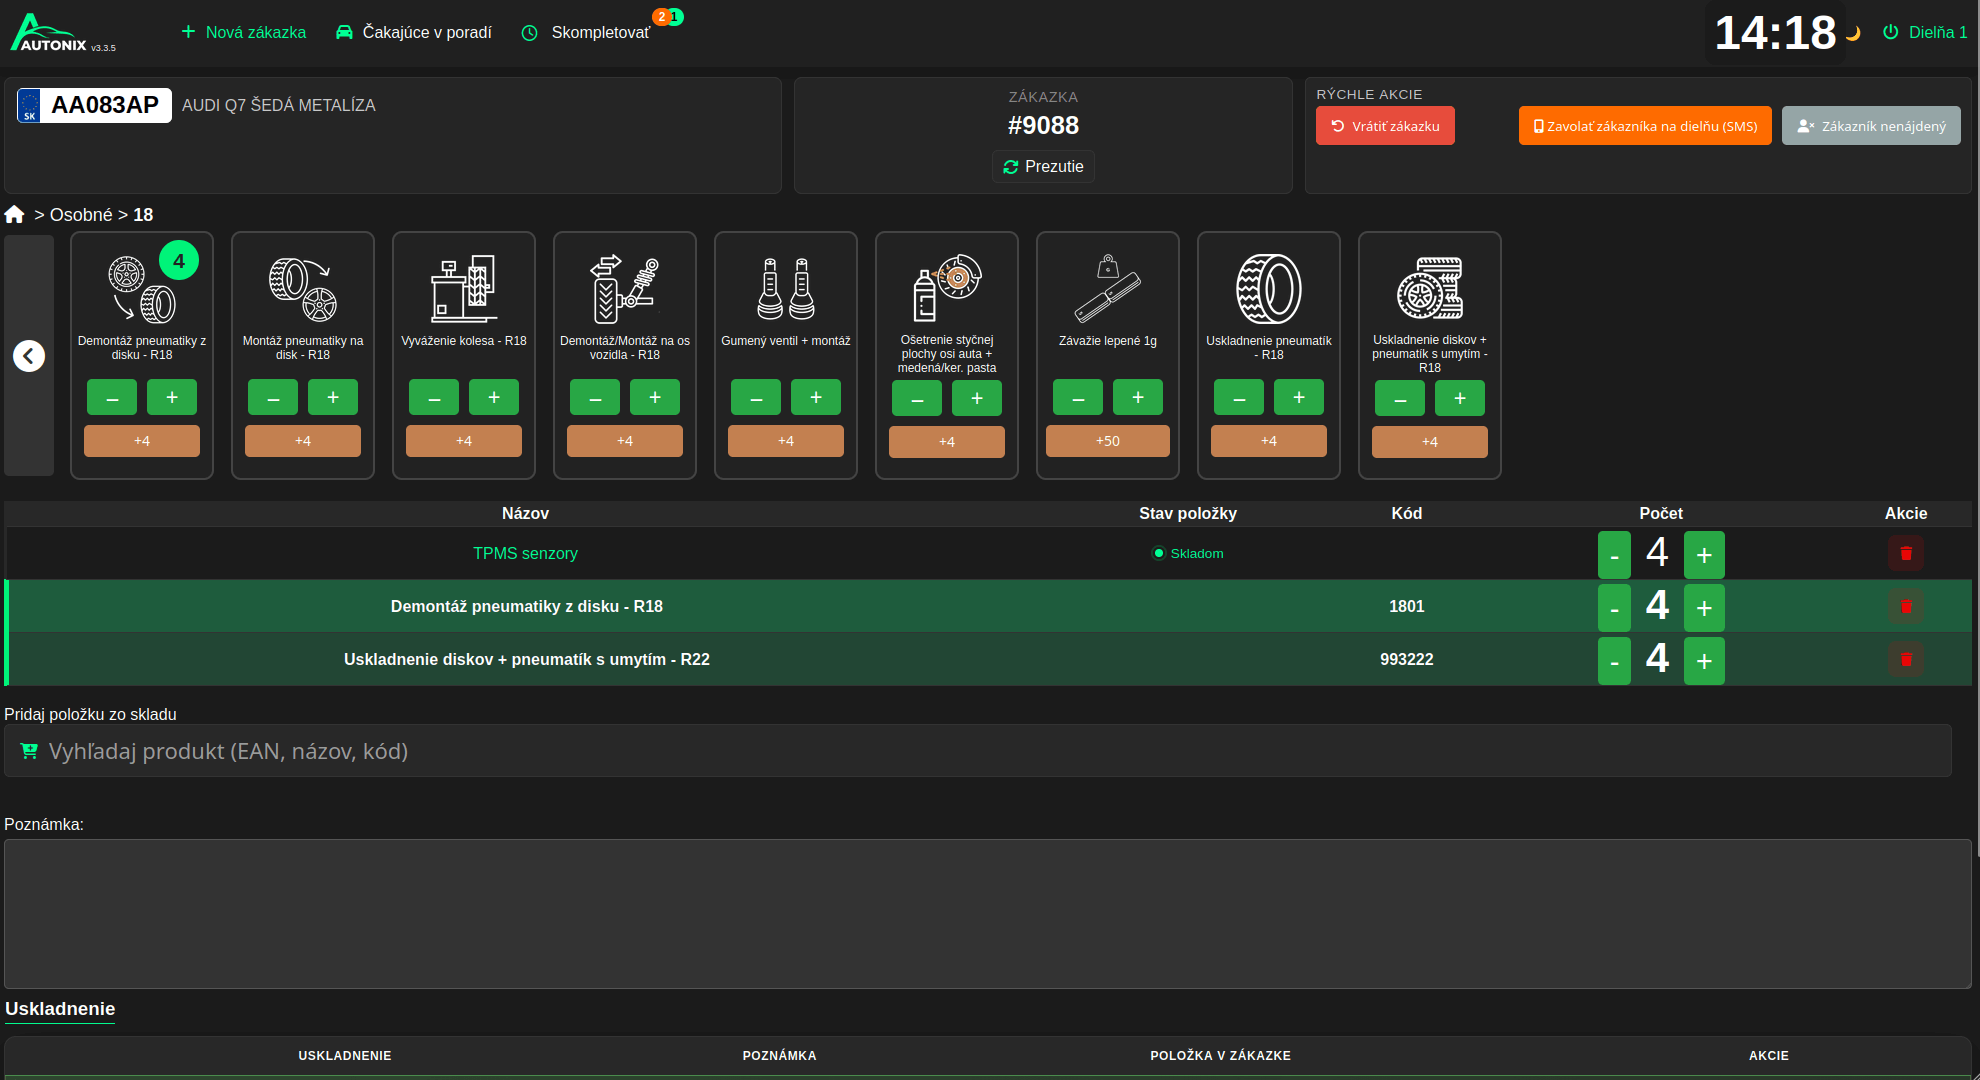Add +50 Závažie lepené weights

click(1107, 441)
